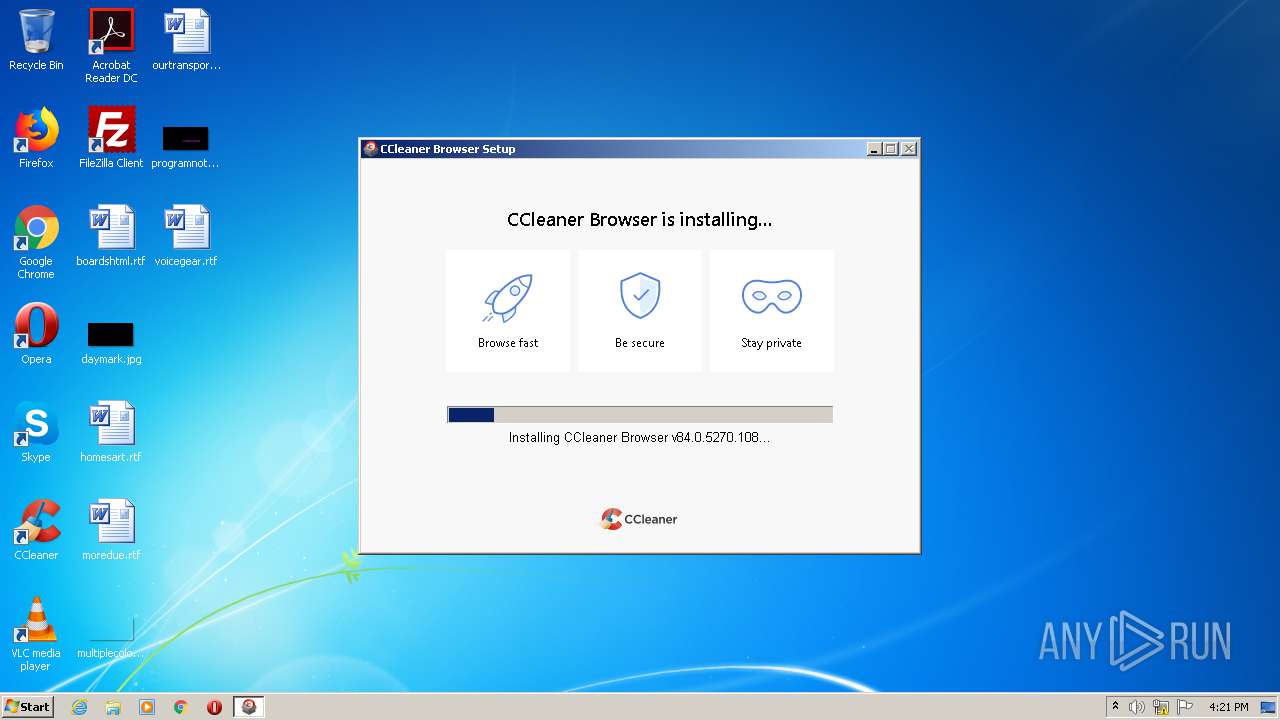Launch Google Chrome desktop shortcut
Screen dimensions: 1280x720
click(36, 242)
